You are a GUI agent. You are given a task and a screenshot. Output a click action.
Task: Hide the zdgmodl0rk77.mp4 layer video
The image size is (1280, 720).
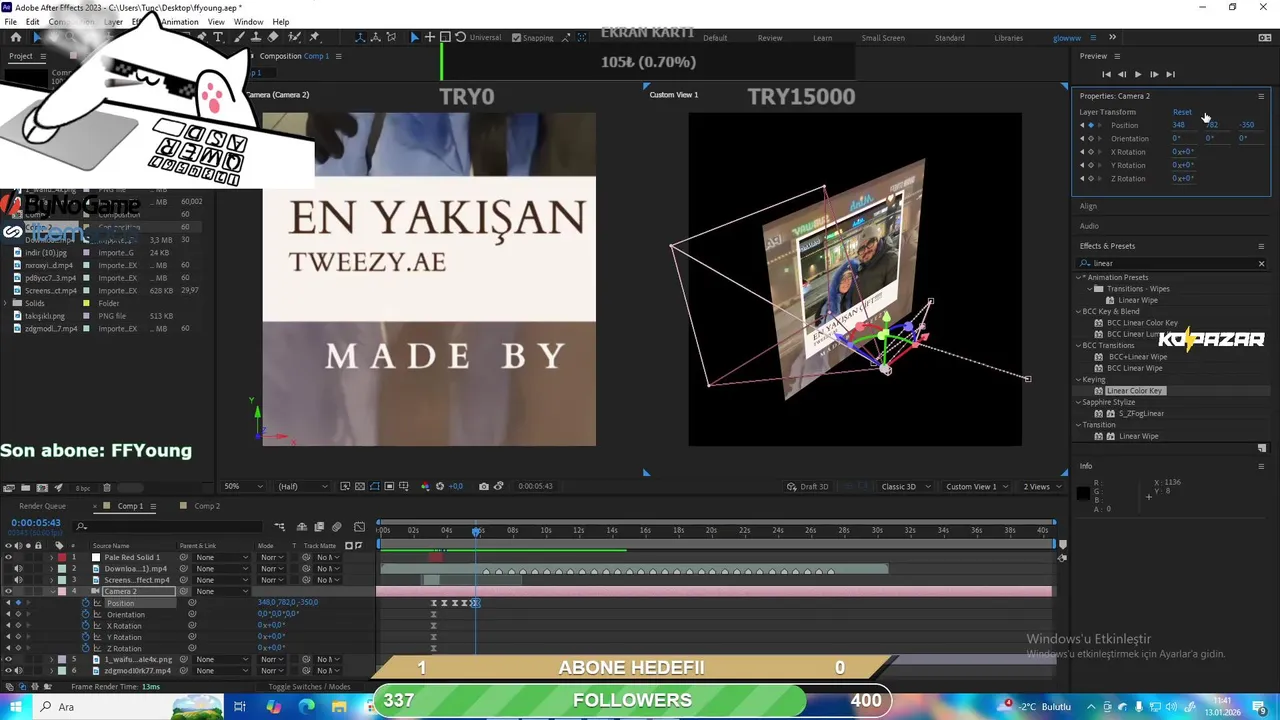[x=8, y=671]
